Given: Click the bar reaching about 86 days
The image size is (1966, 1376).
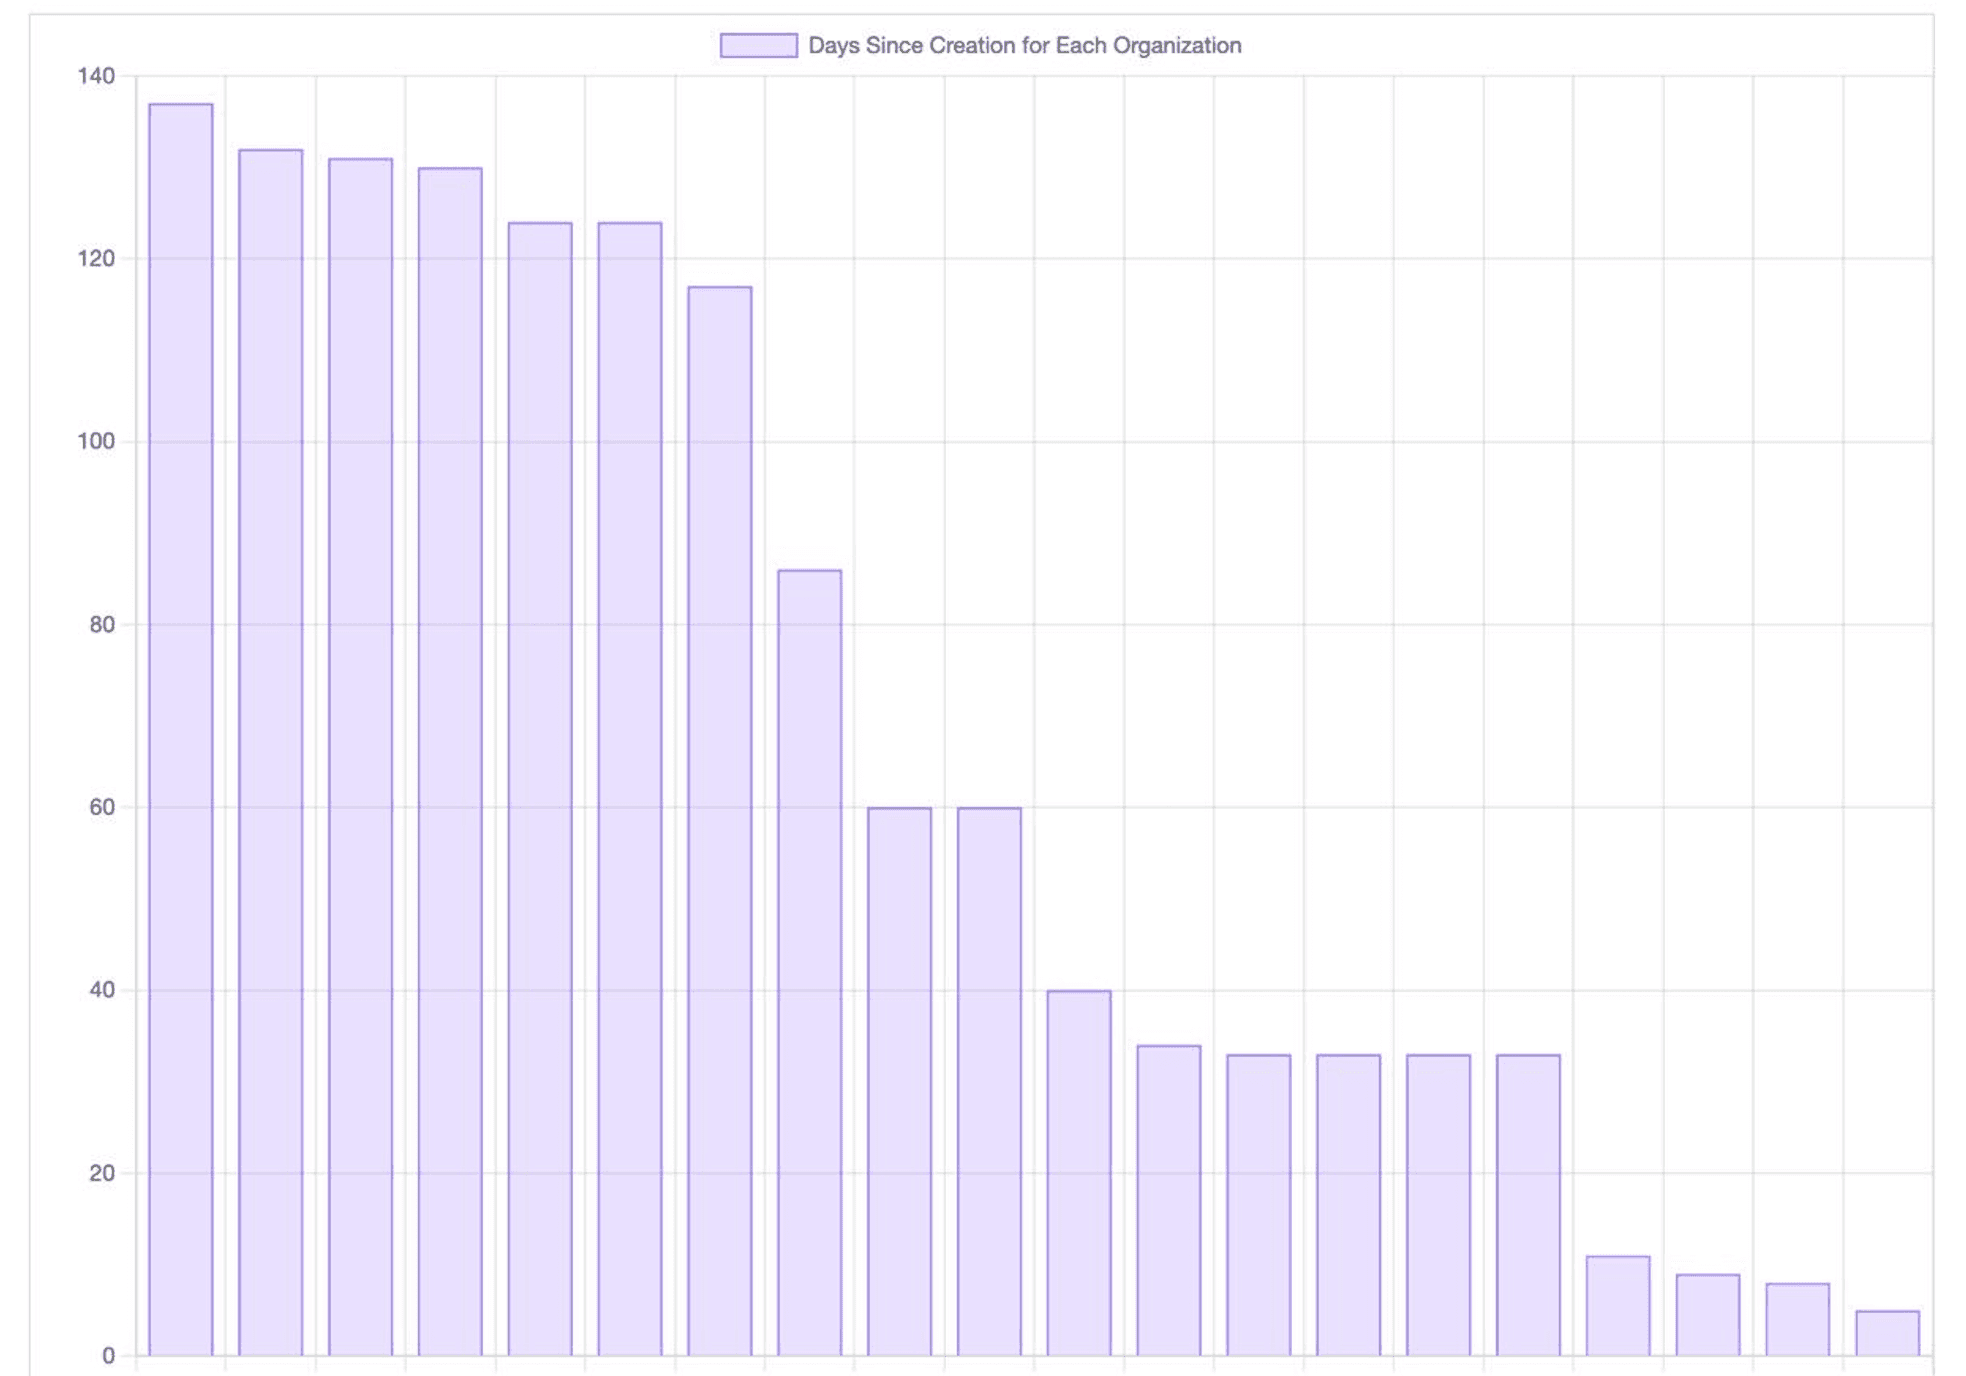Looking at the screenshot, I should pyautogui.click(x=810, y=963).
